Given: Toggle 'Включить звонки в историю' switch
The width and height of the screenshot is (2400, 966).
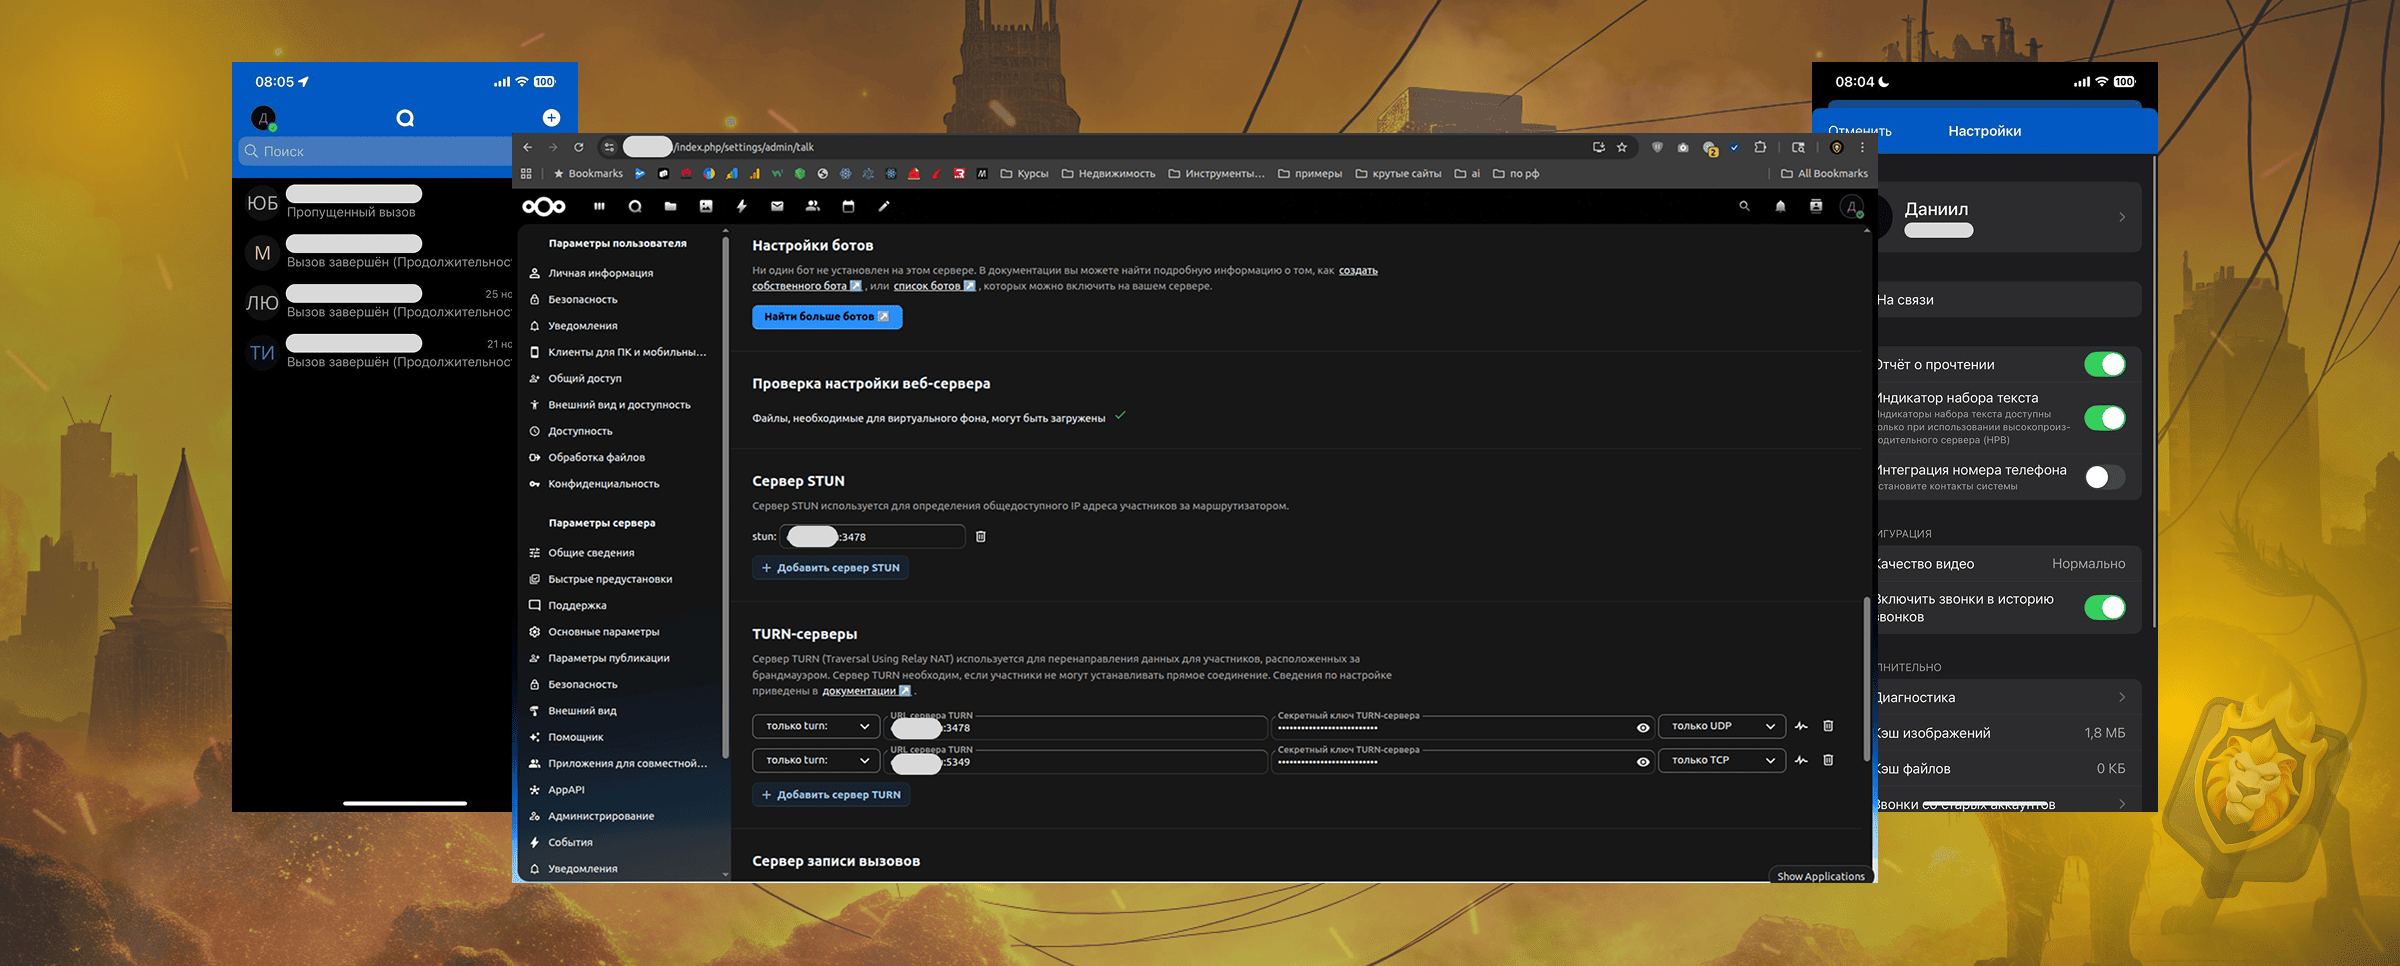Looking at the screenshot, I should [2105, 608].
